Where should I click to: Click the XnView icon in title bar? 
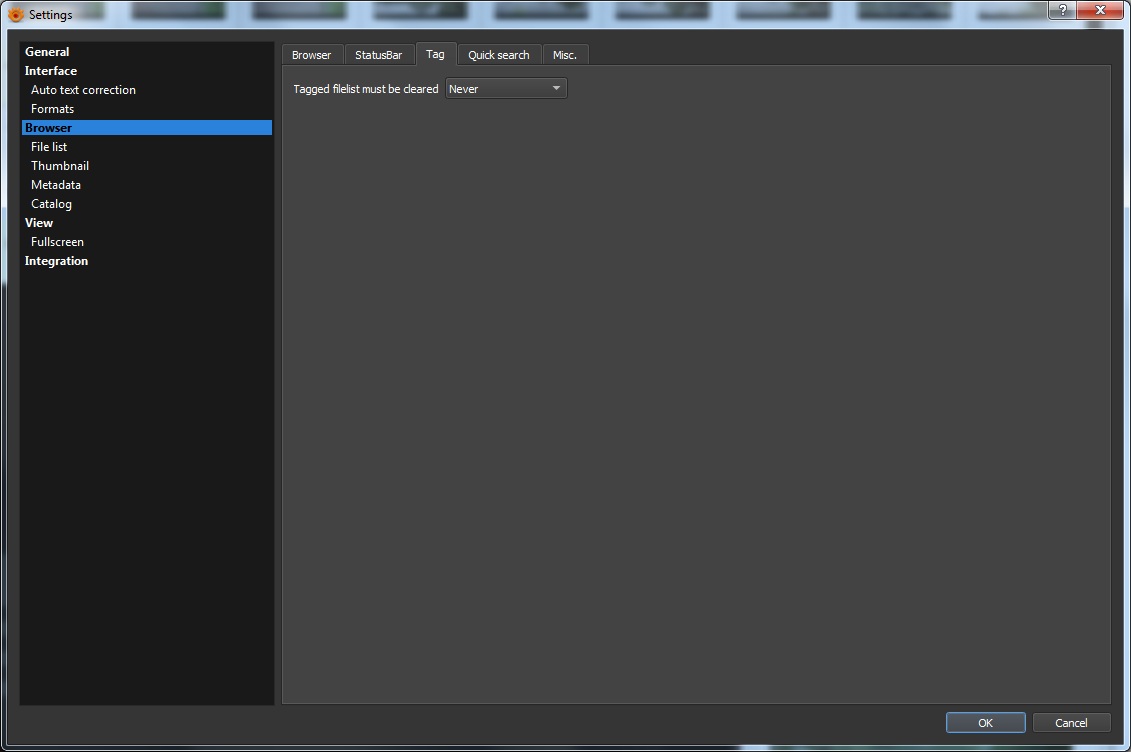click(x=15, y=14)
